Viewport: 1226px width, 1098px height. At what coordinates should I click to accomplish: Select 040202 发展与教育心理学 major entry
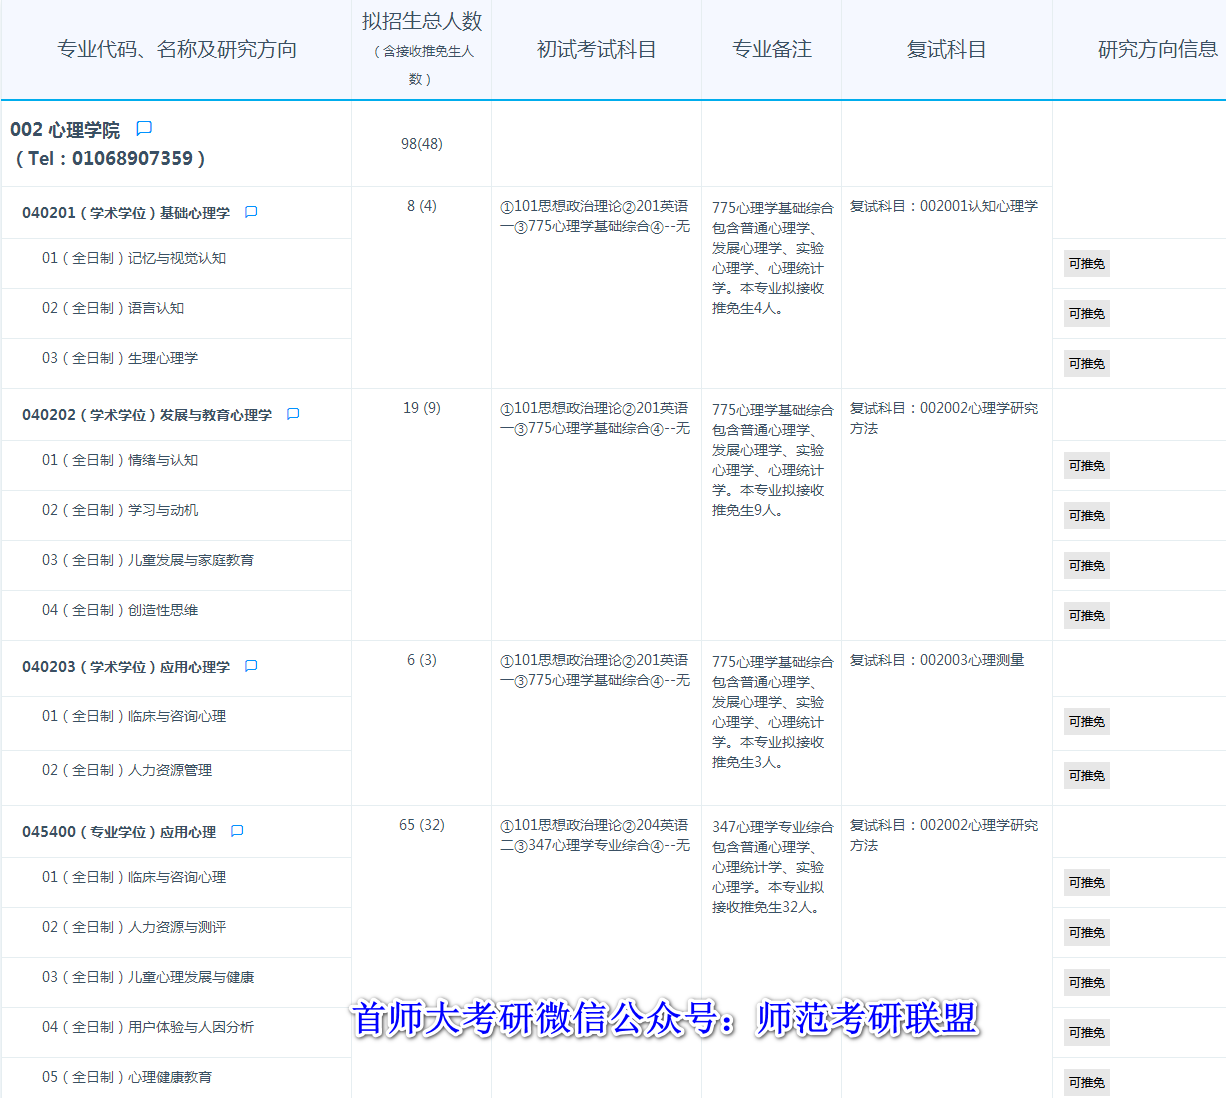[x=147, y=415]
